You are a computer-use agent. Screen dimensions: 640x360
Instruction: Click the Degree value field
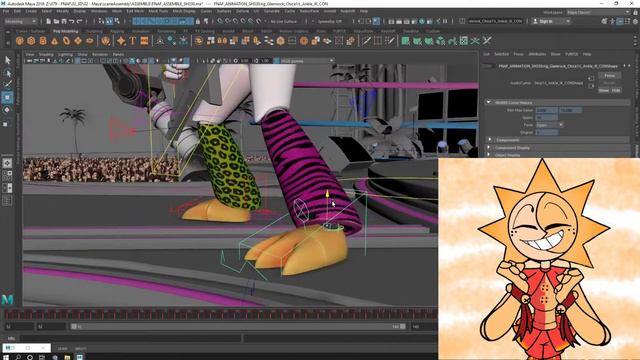[x=547, y=132]
